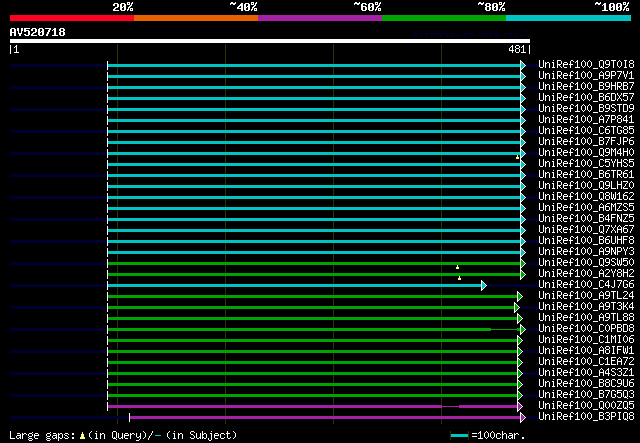
Task: Click the cyan alignment bar for UniRef100_C4J7G6
Action: (x=294, y=285)
